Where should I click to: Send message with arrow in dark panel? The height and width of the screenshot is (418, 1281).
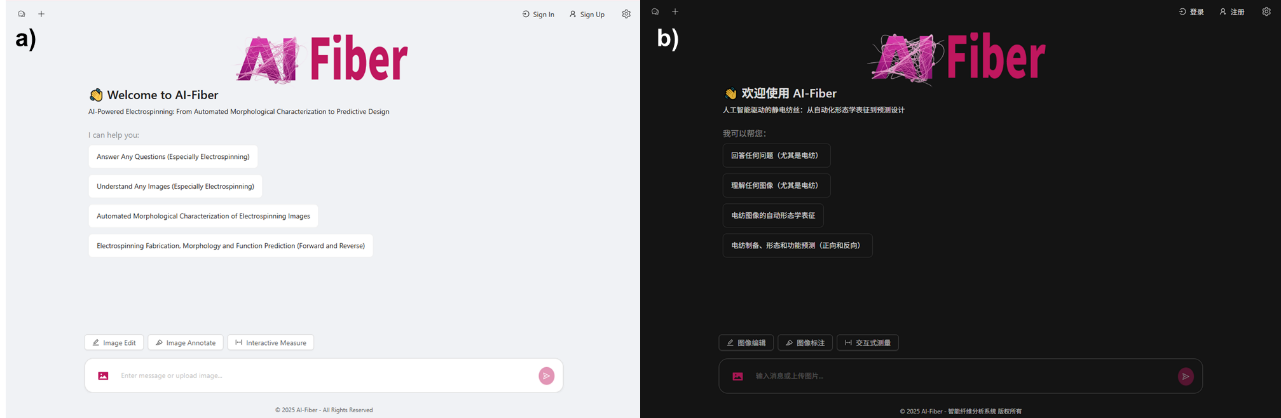1185,376
